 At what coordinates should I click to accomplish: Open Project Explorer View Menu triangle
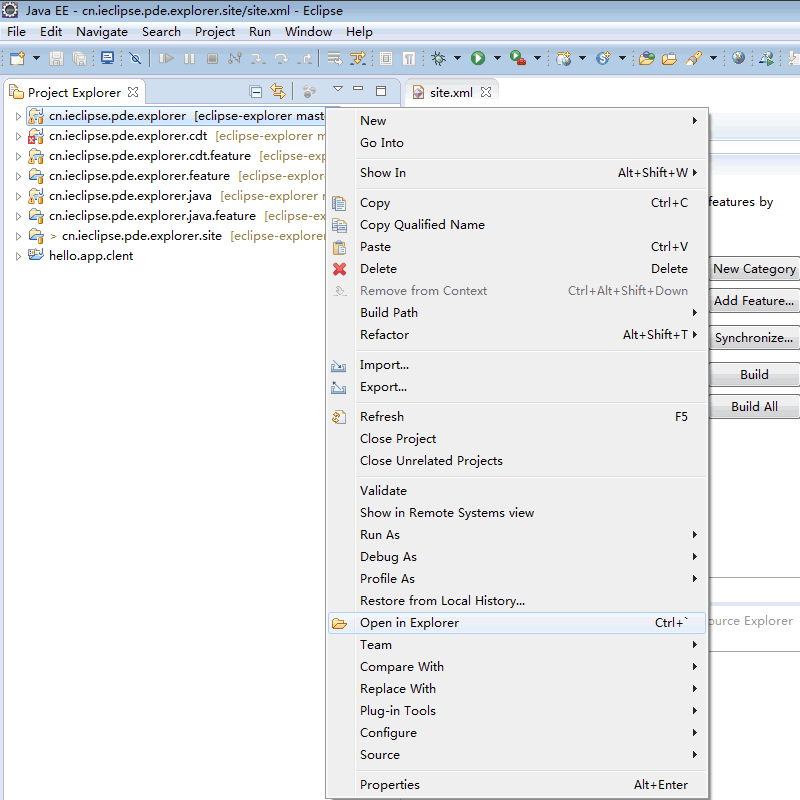pos(338,89)
